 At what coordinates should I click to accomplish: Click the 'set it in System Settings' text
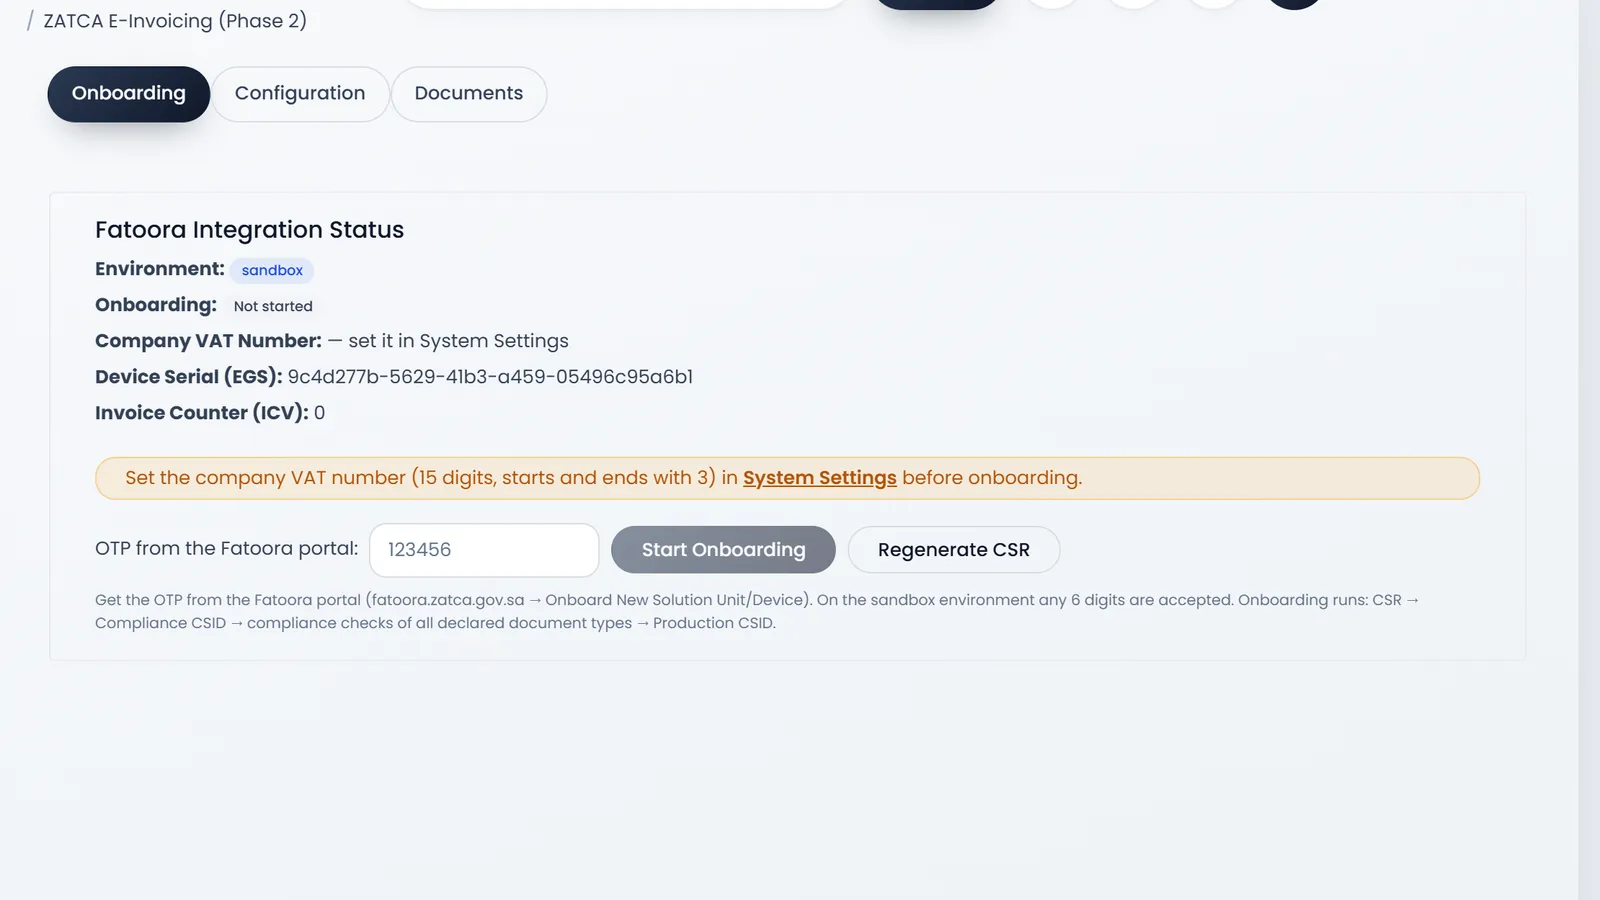pyautogui.click(x=458, y=341)
